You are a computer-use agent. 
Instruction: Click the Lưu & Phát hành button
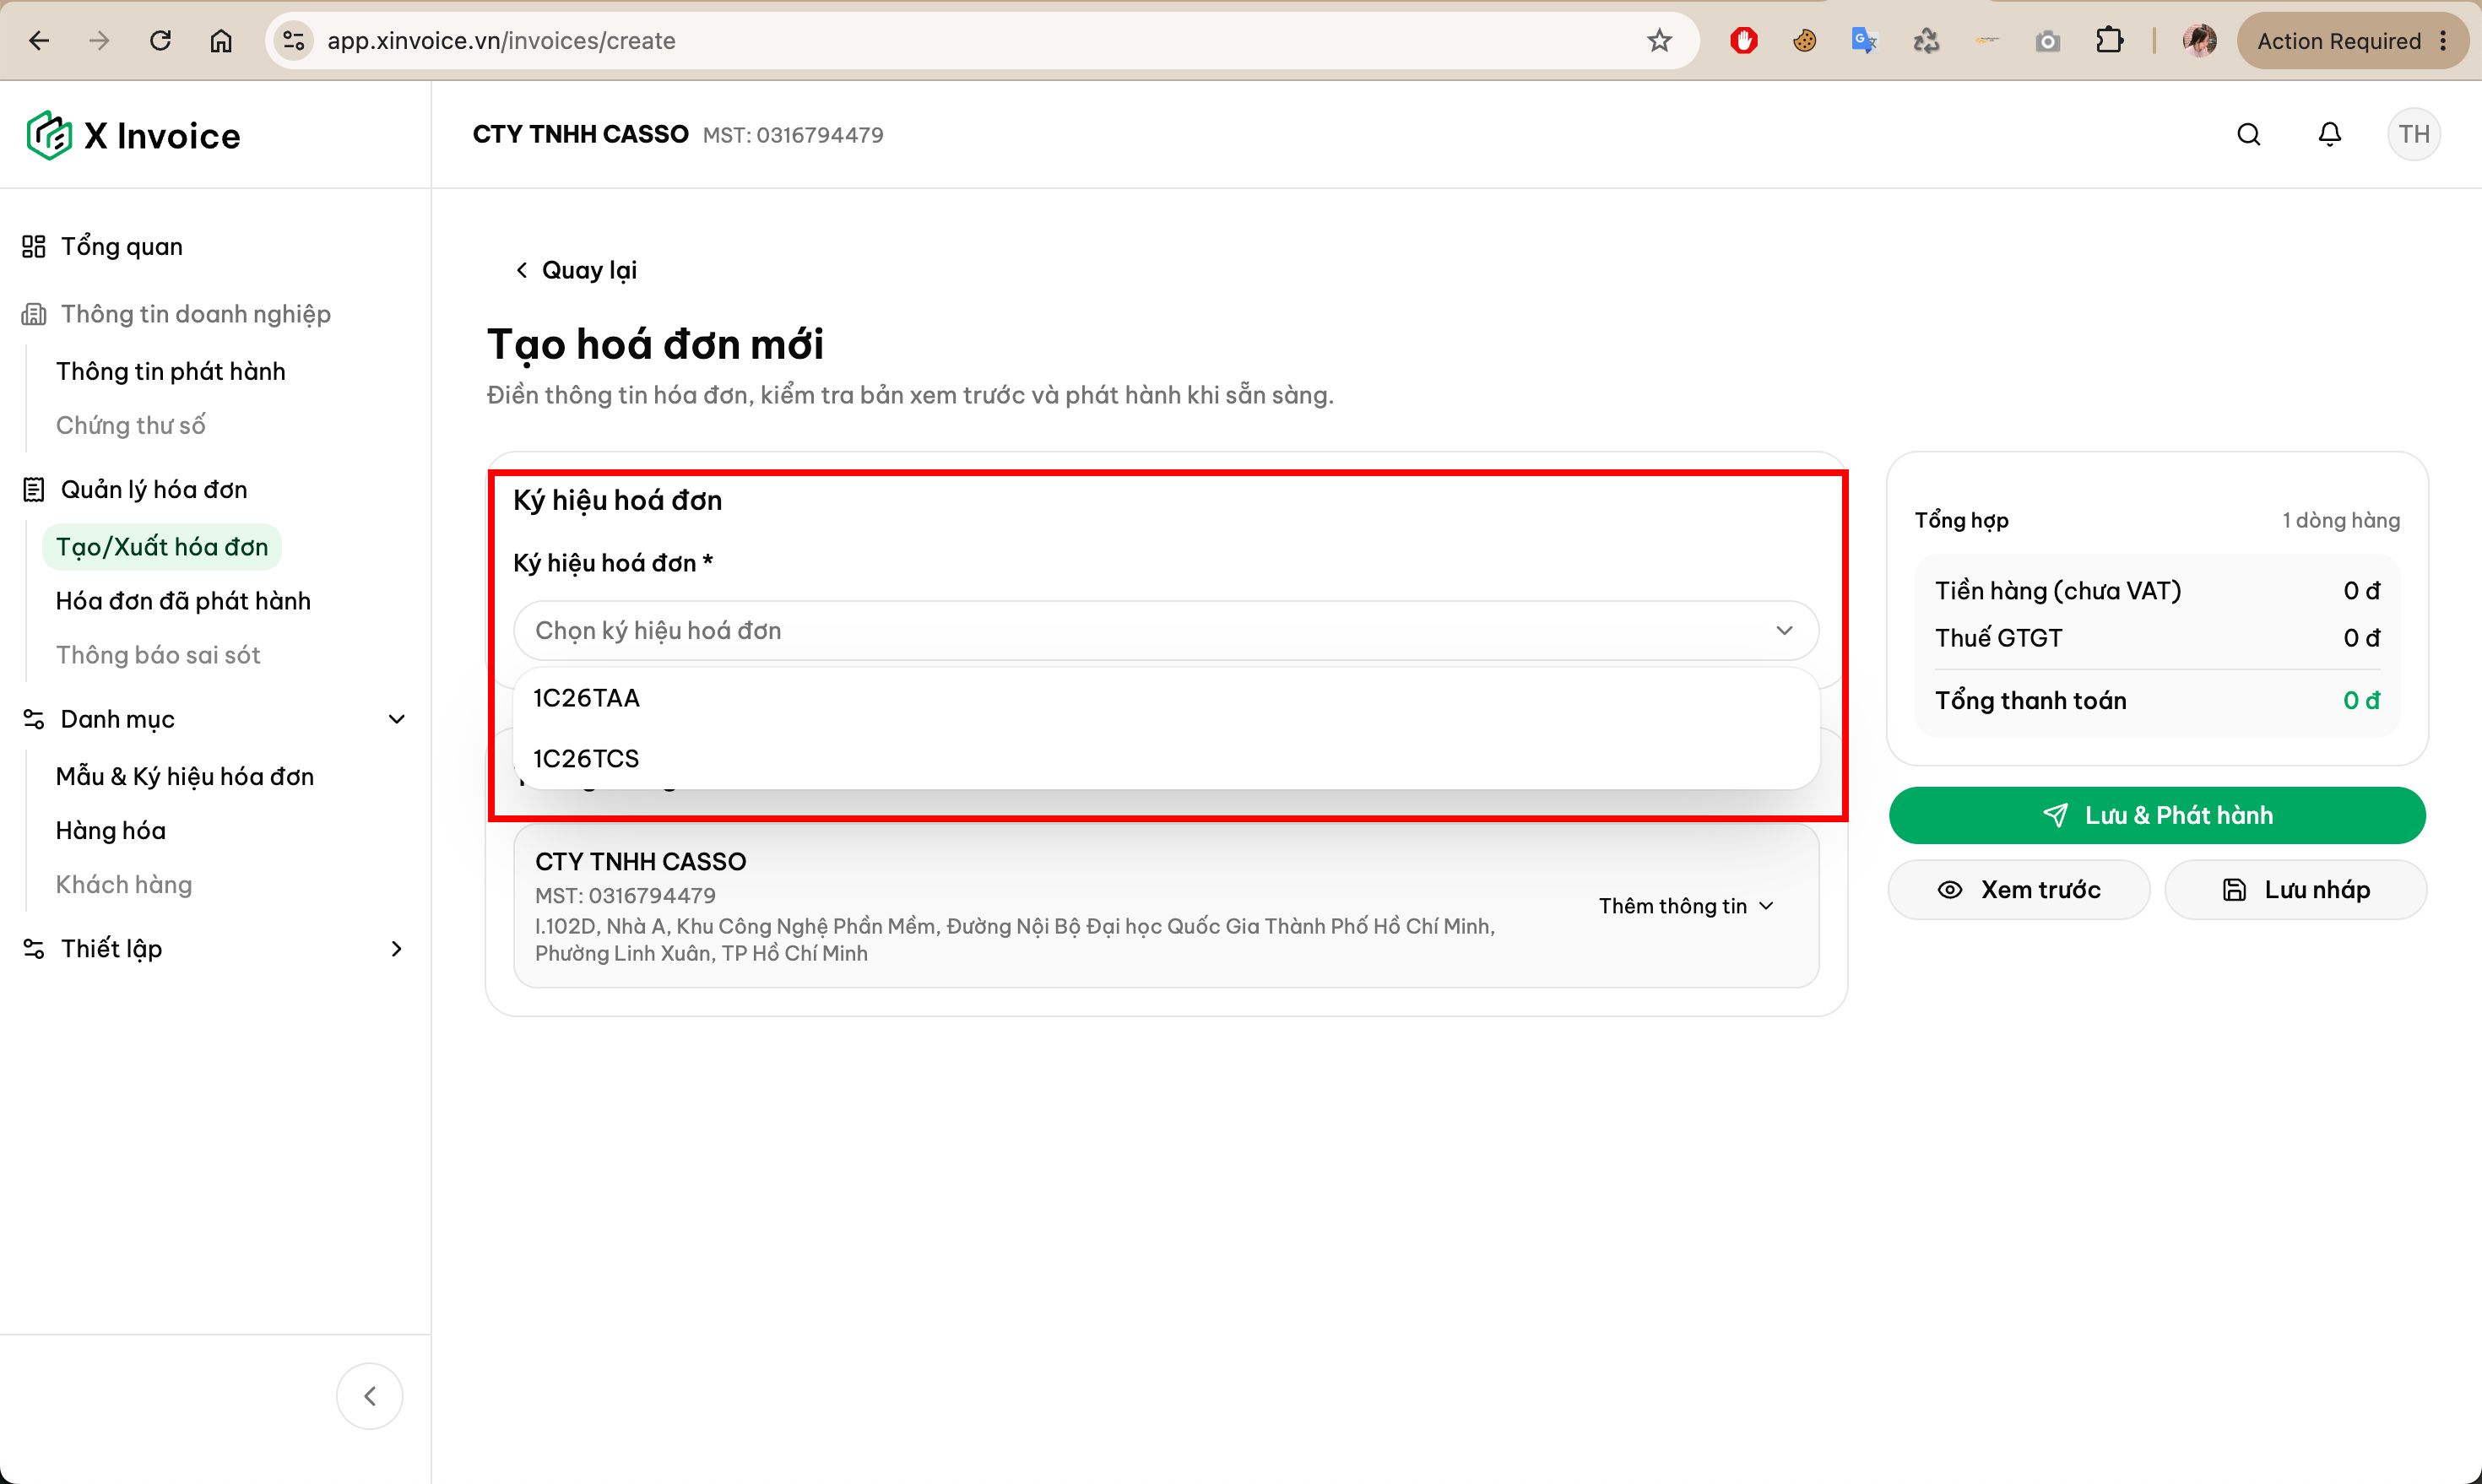click(x=2156, y=815)
